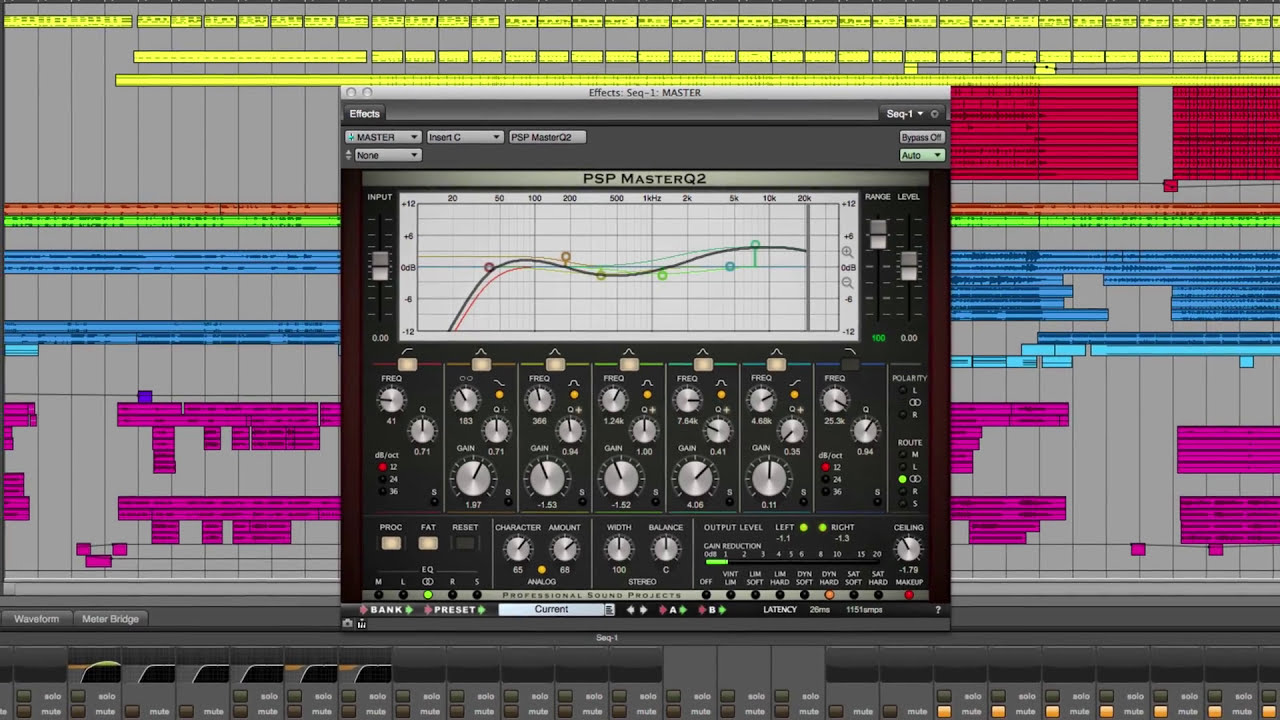Click the stereo WIDTH knob
Screen dimensions: 1280x720
(x=619, y=548)
